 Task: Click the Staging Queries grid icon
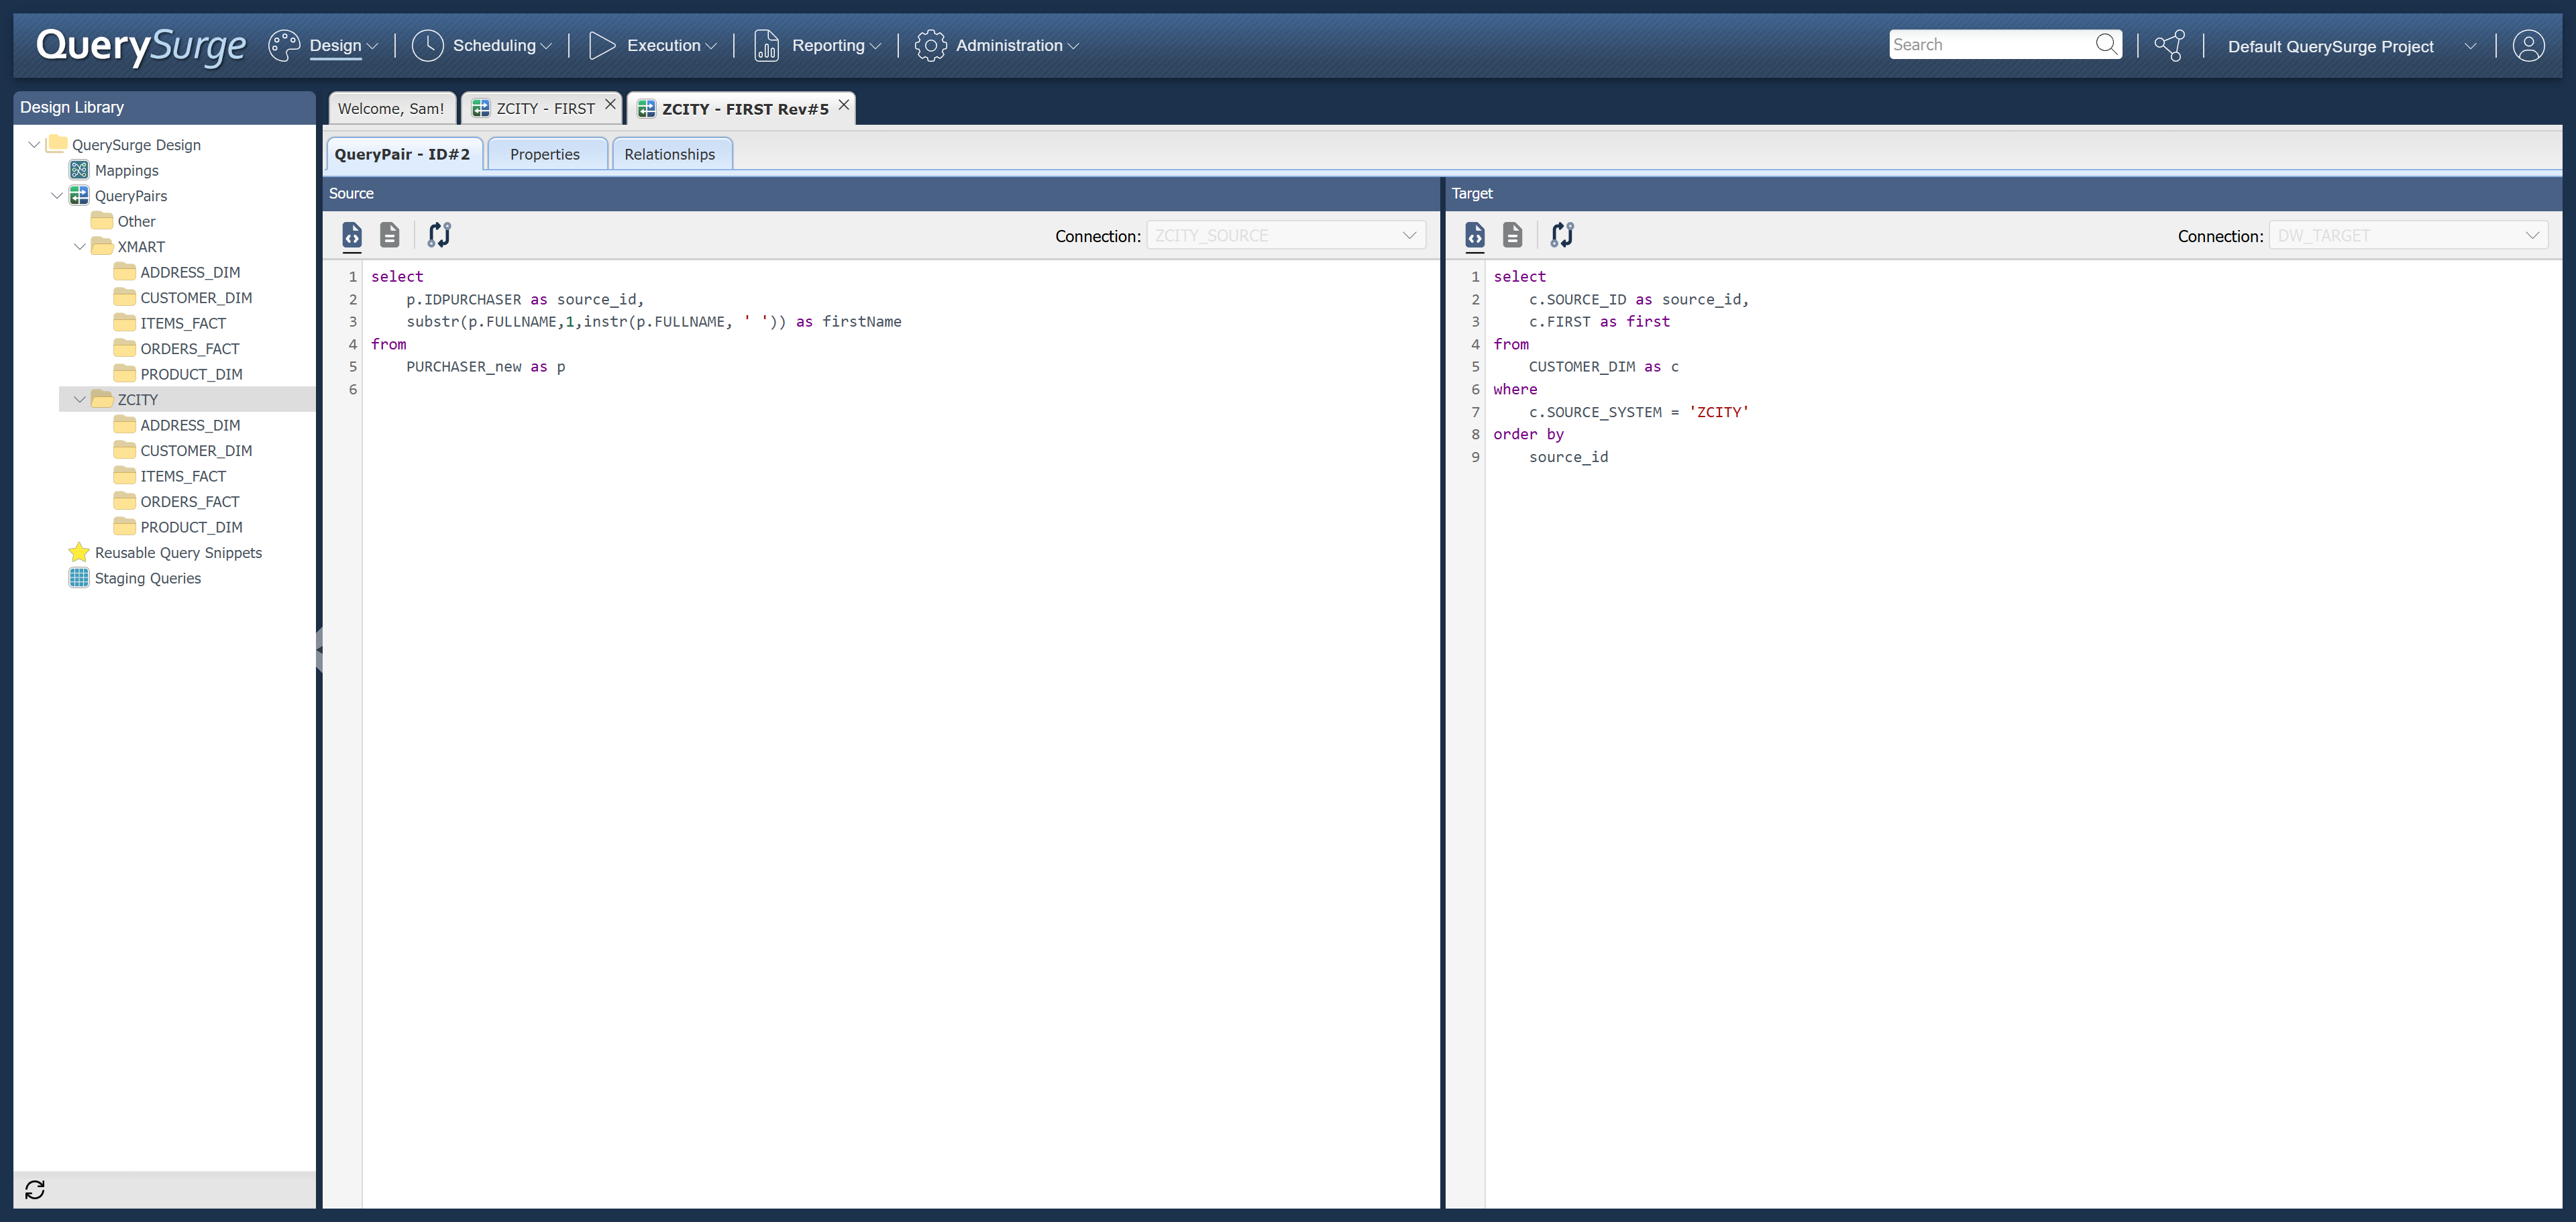[79, 577]
